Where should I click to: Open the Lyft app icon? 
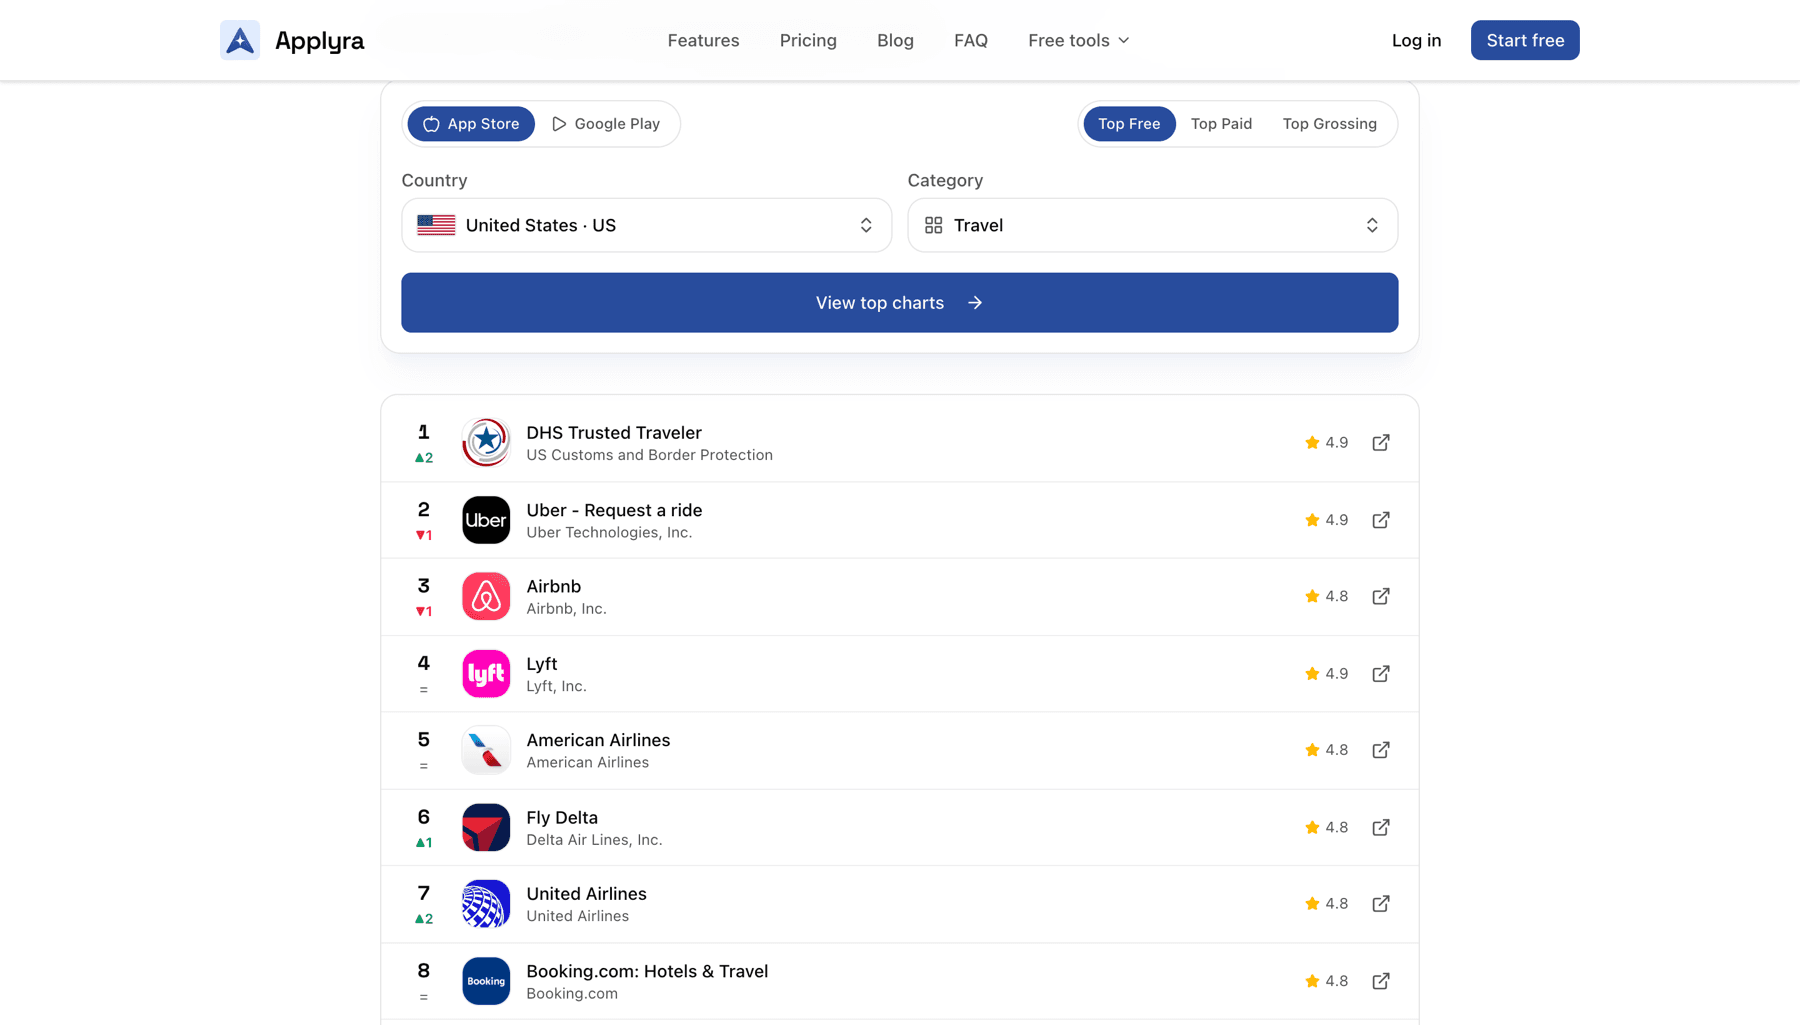tap(486, 674)
